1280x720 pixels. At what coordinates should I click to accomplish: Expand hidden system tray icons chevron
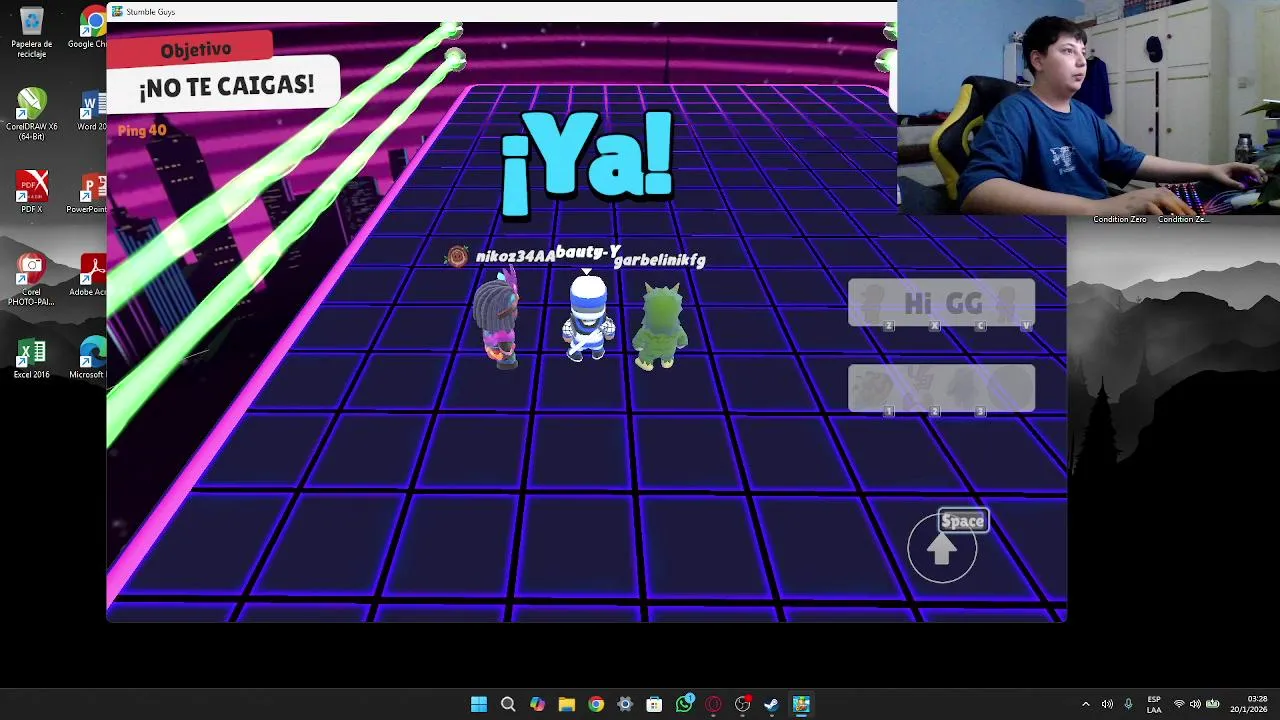click(x=1086, y=704)
